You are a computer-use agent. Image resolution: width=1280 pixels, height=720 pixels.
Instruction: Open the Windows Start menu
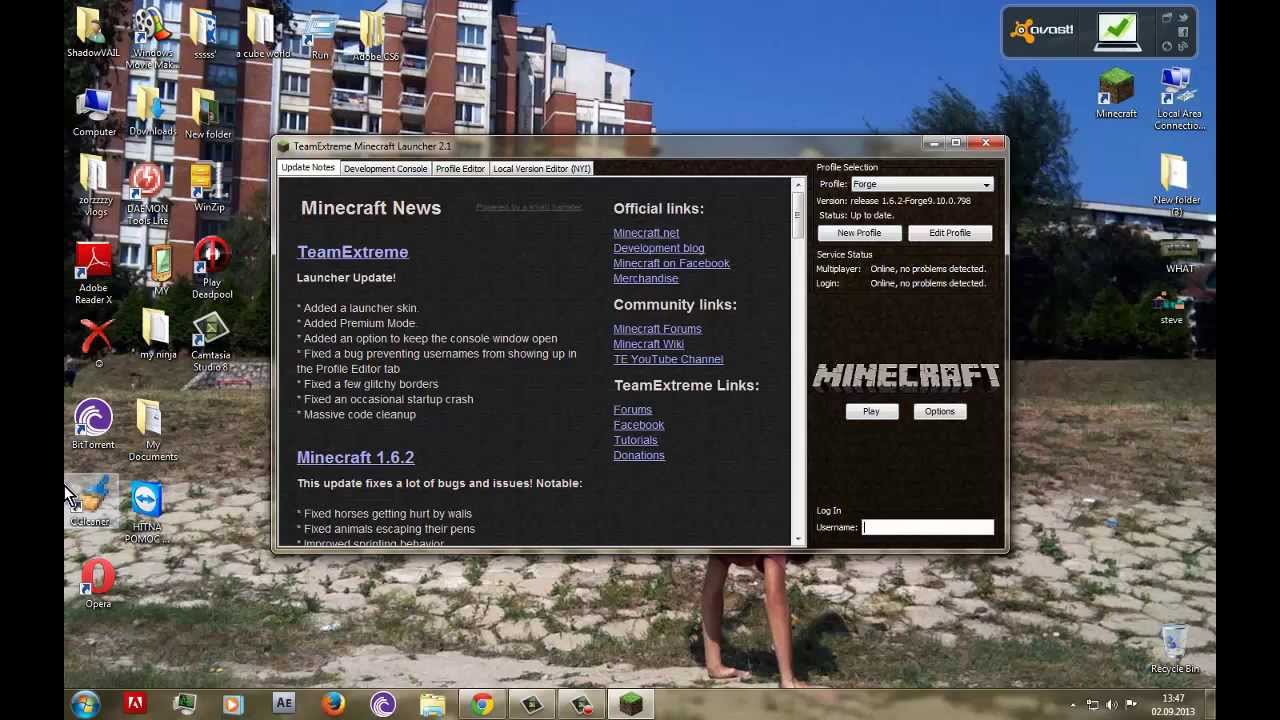[85, 705]
